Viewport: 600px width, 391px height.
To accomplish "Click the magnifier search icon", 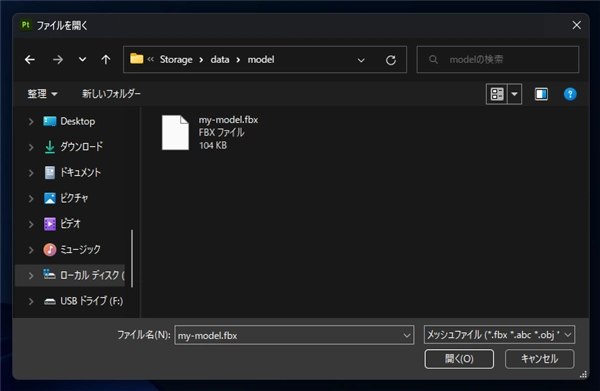I will (x=433, y=60).
